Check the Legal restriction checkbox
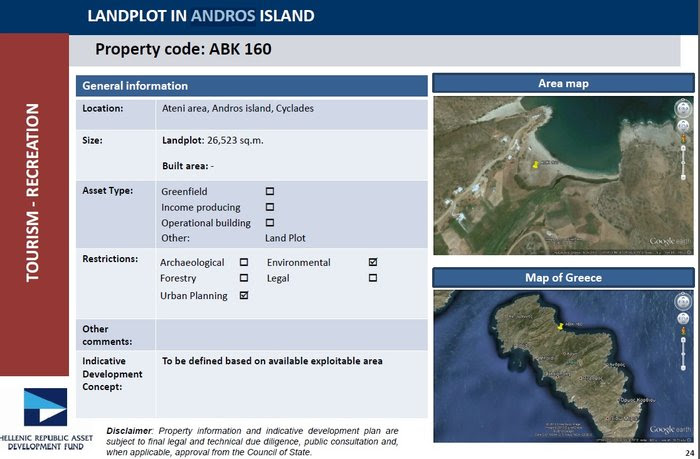The height and width of the screenshot is (459, 700). coord(373,278)
